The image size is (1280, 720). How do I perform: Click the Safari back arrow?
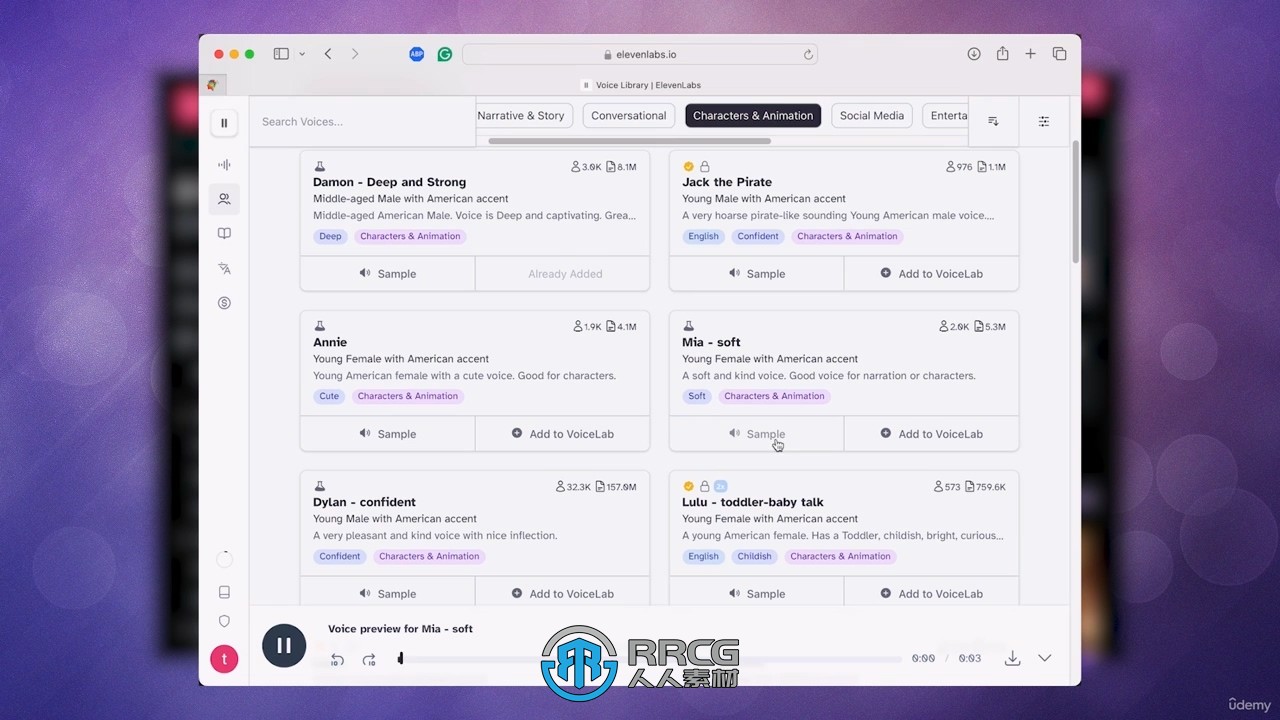click(328, 54)
